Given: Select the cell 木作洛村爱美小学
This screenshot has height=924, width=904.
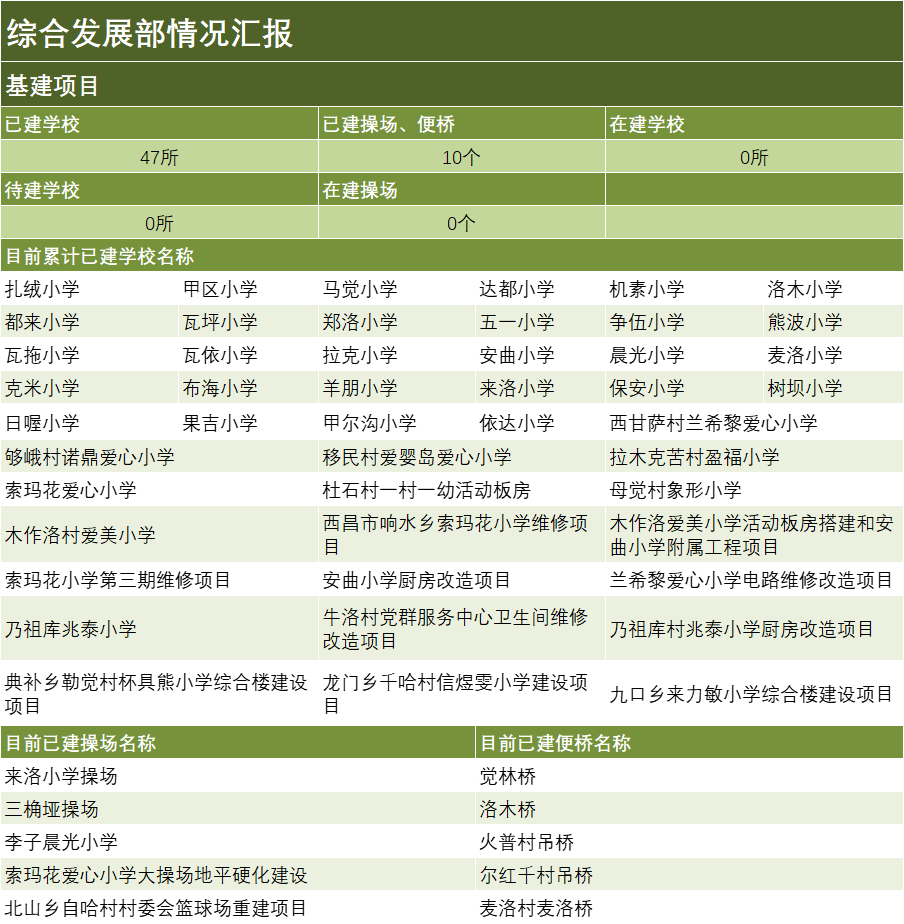Looking at the screenshot, I should point(159,534).
